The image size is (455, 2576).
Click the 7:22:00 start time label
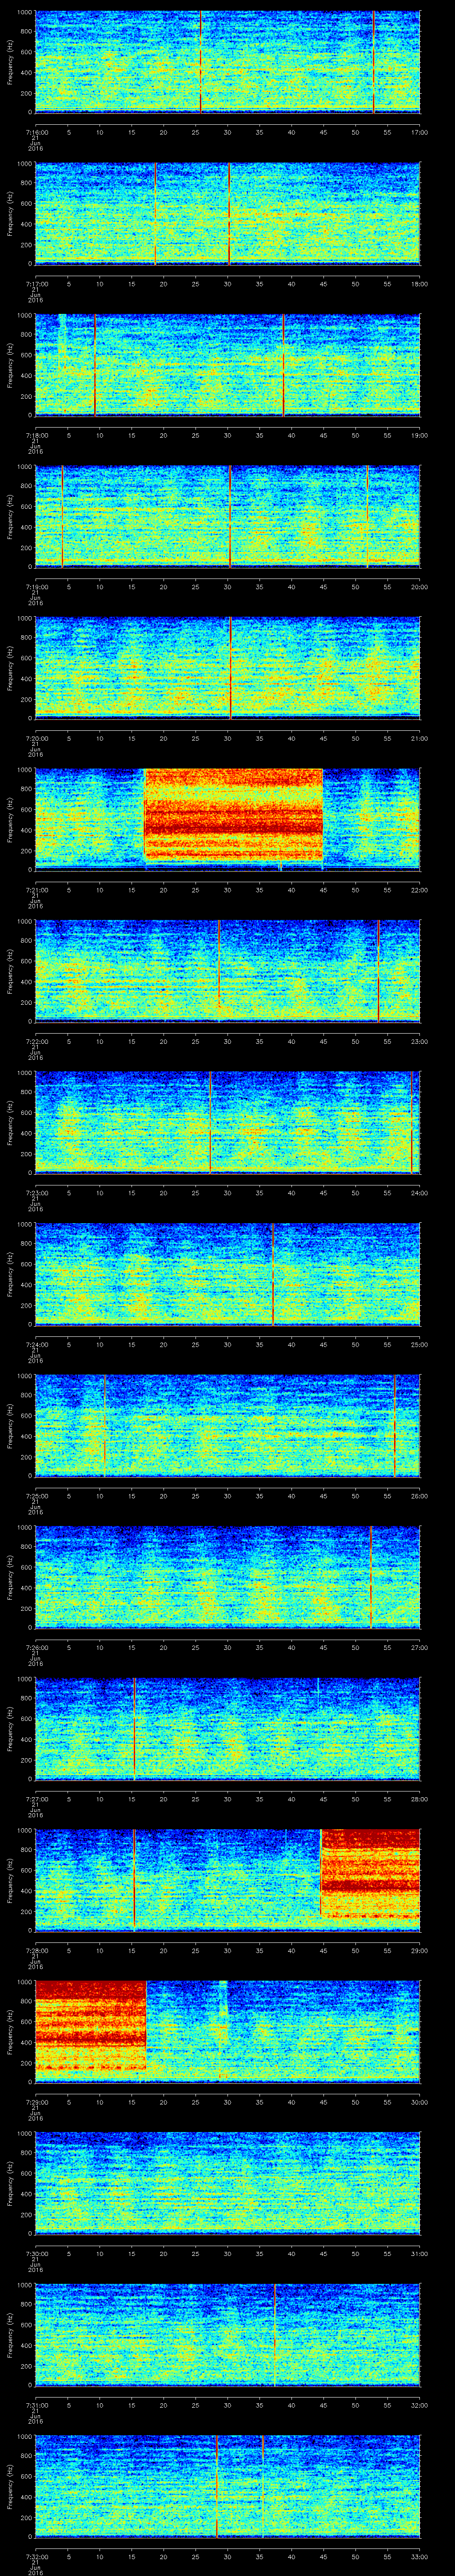[36, 1041]
